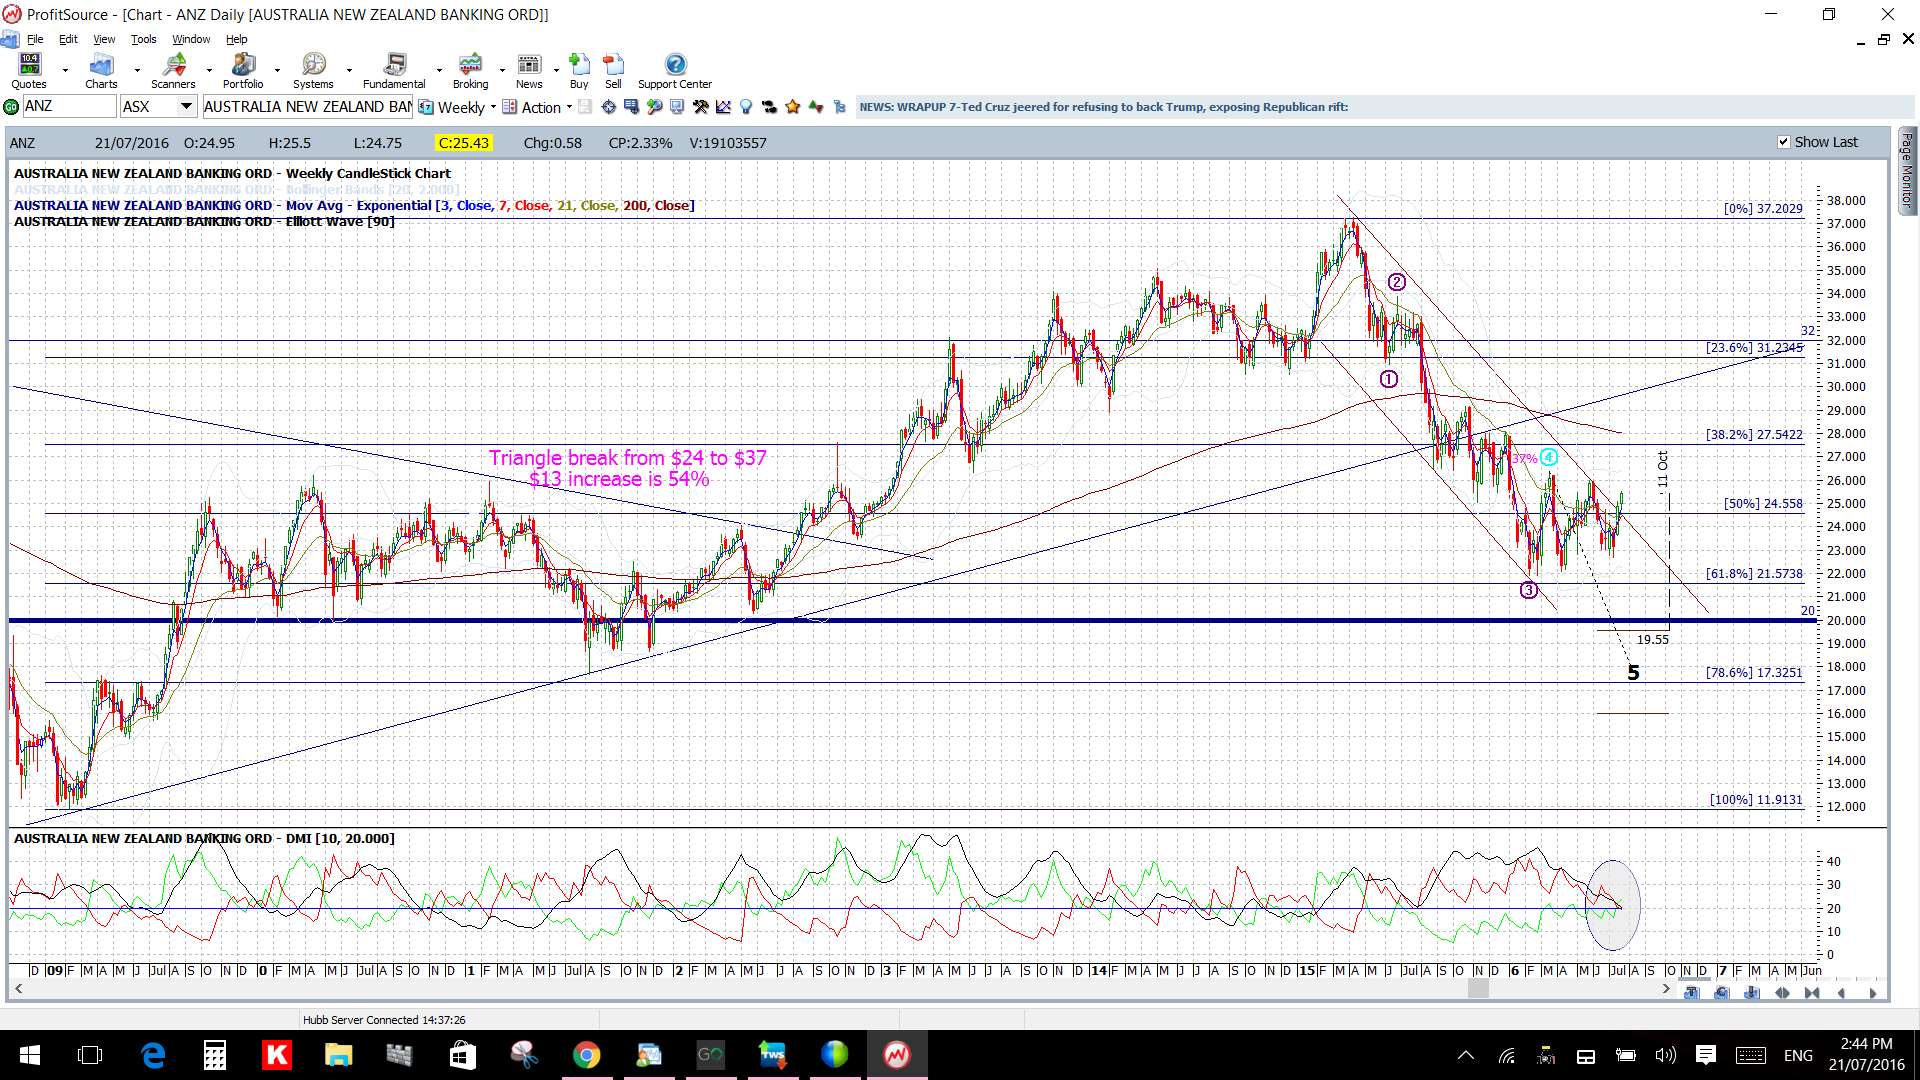Click the expand chart horizontally arrows icon
This screenshot has width=1920, height=1080.
coord(1781,993)
